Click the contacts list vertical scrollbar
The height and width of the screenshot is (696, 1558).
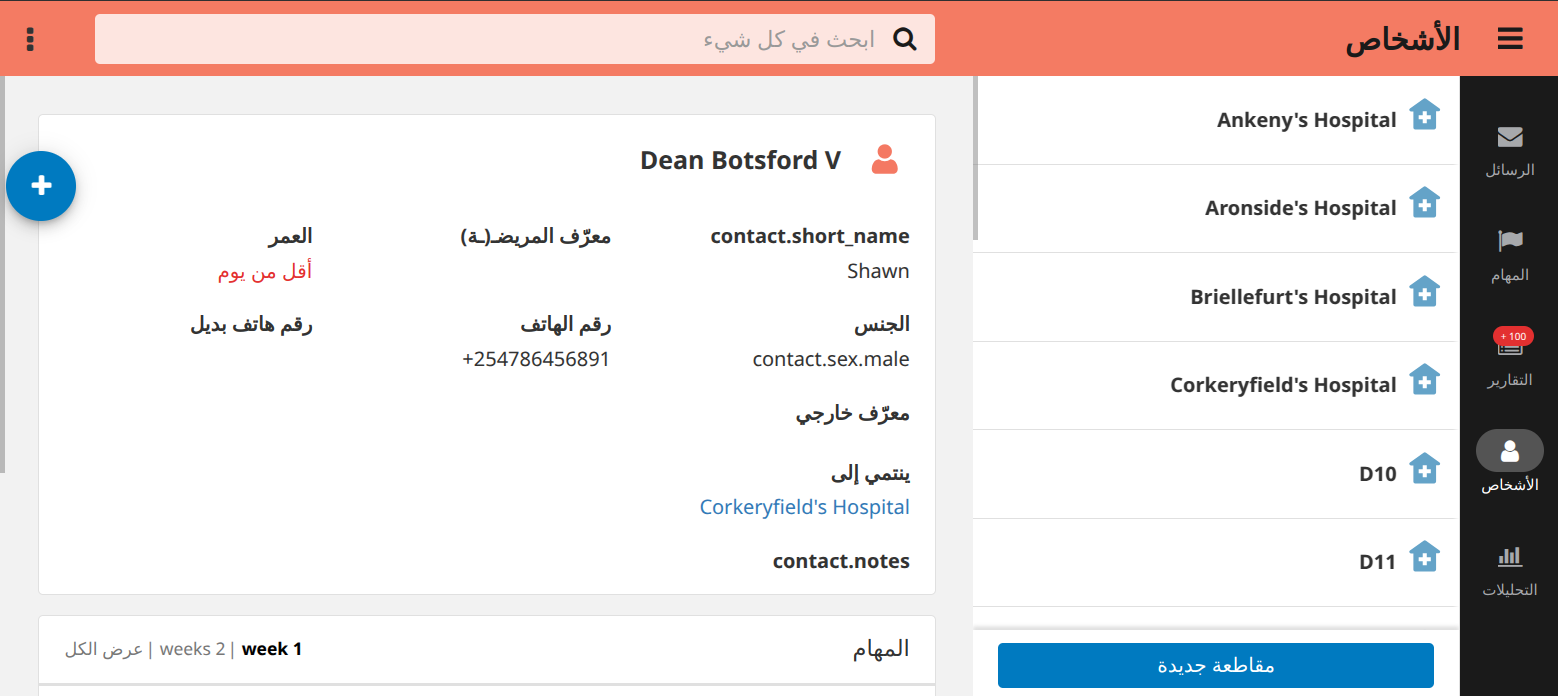[x=975, y=160]
